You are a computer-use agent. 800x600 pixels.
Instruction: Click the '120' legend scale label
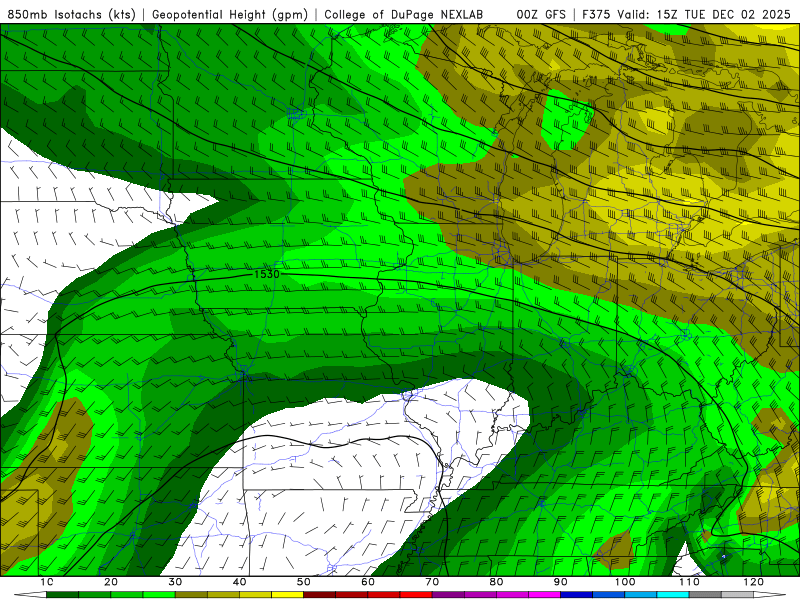point(754,582)
